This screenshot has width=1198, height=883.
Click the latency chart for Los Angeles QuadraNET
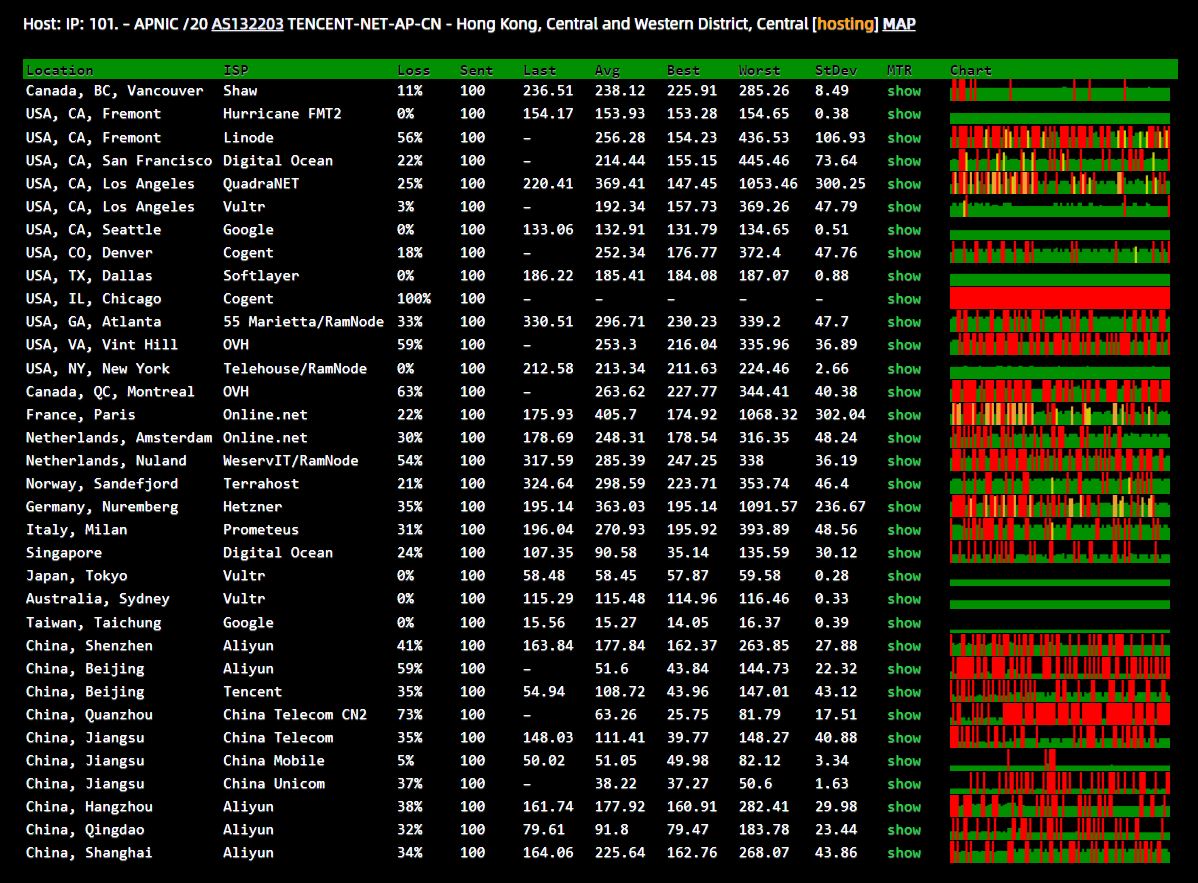[1060, 183]
